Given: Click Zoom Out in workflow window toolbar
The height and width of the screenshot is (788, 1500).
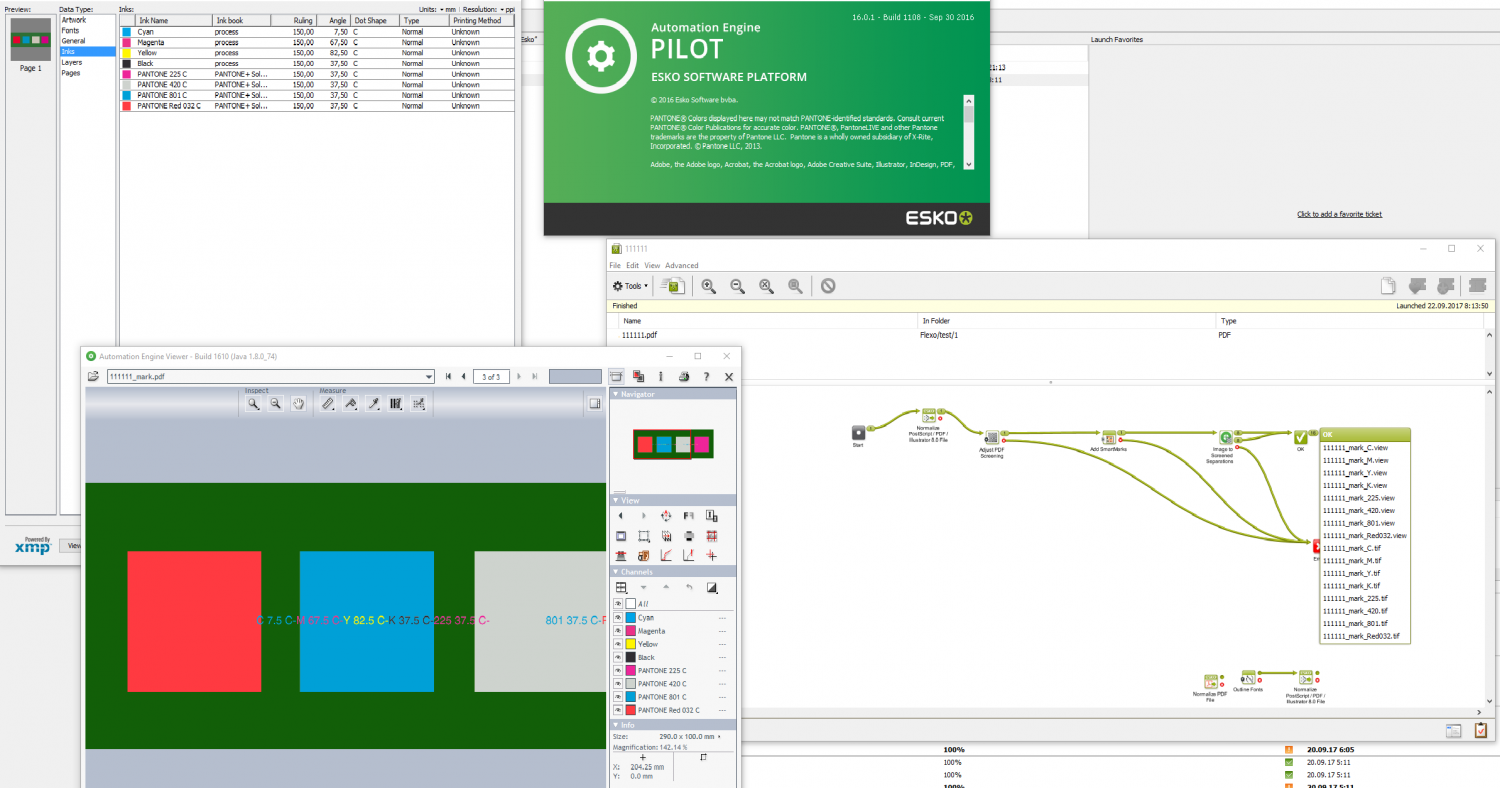Looking at the screenshot, I should [738, 286].
